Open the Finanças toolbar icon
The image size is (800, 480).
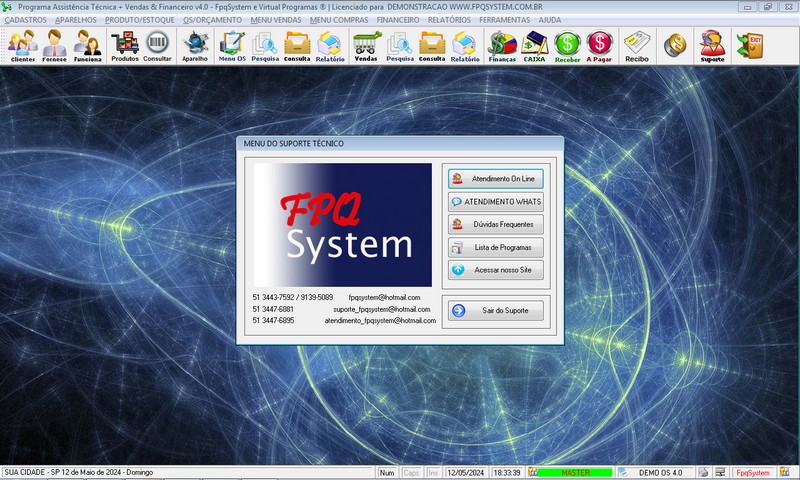[502, 46]
